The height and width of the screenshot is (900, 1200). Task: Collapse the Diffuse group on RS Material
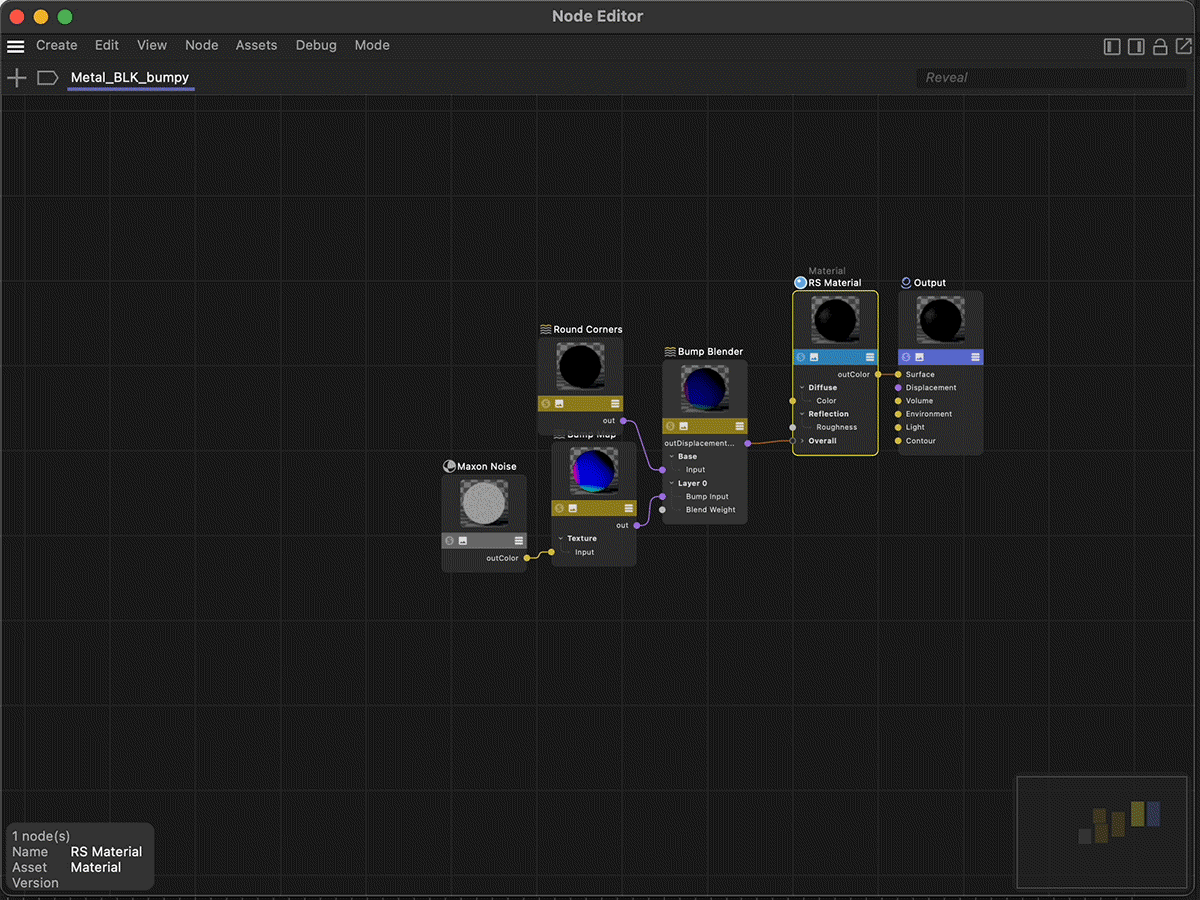coord(802,388)
